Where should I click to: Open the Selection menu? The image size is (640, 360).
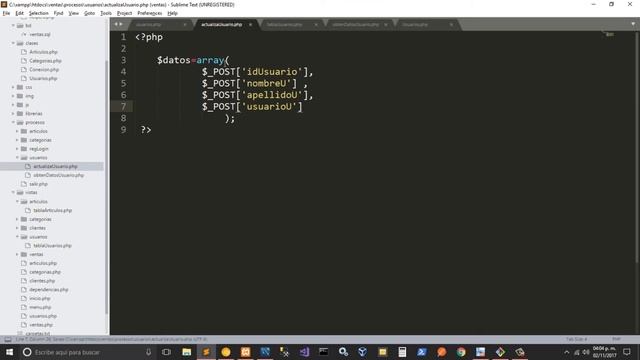38,13
